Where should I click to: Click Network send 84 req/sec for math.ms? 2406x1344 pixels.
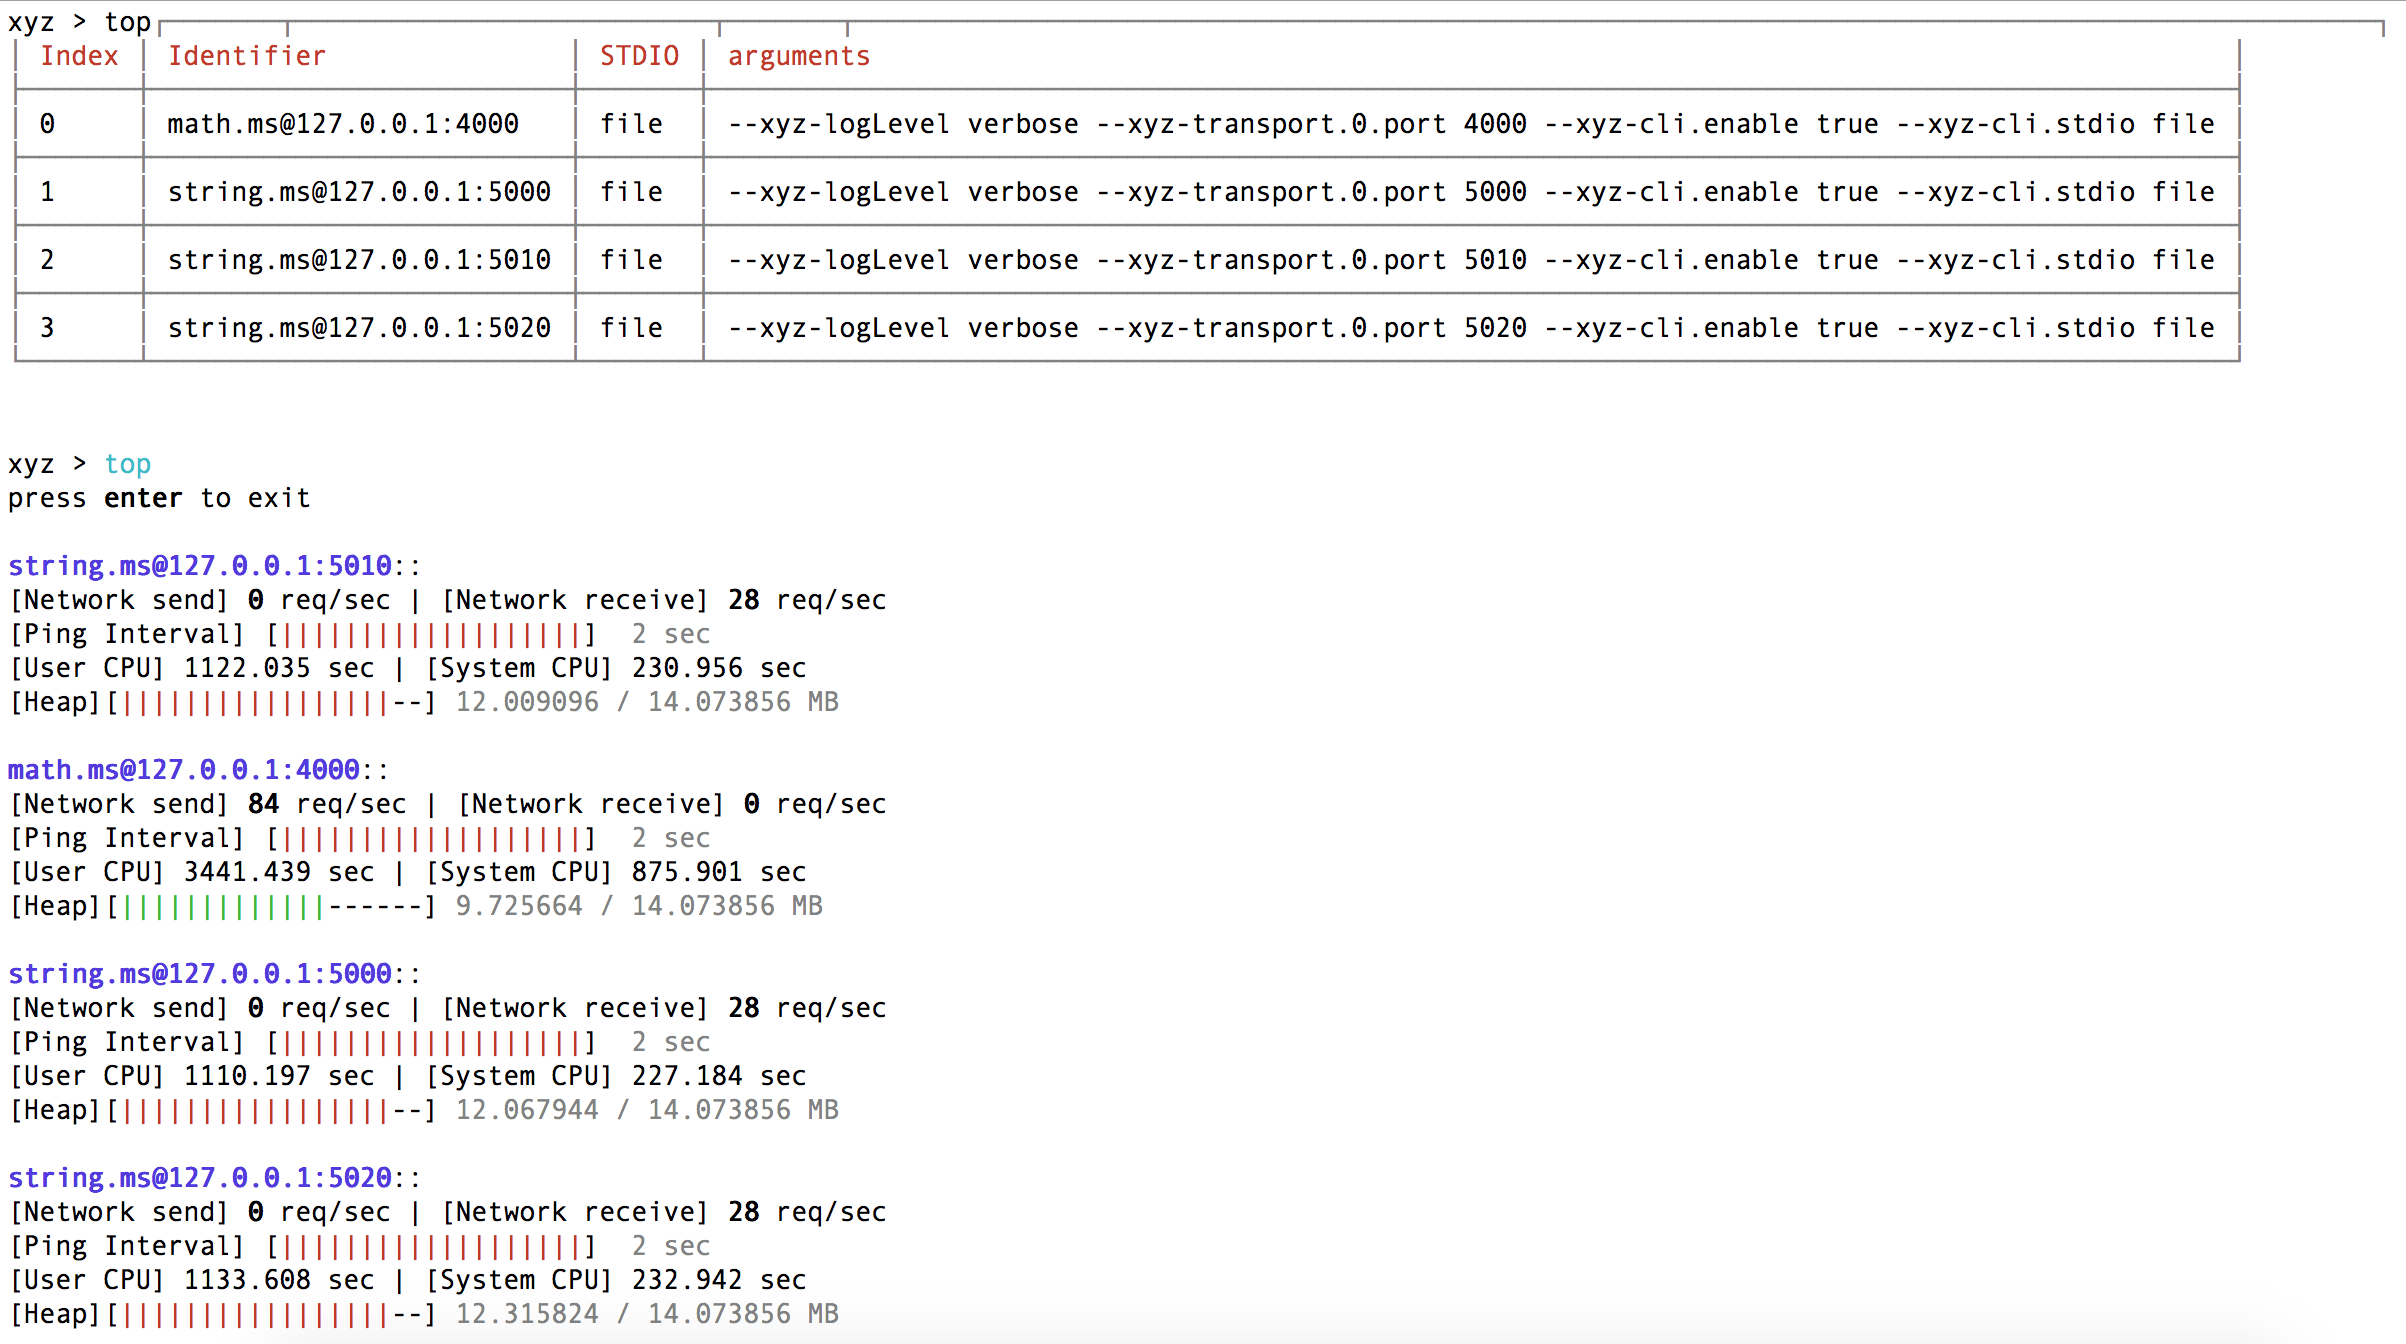(x=208, y=804)
